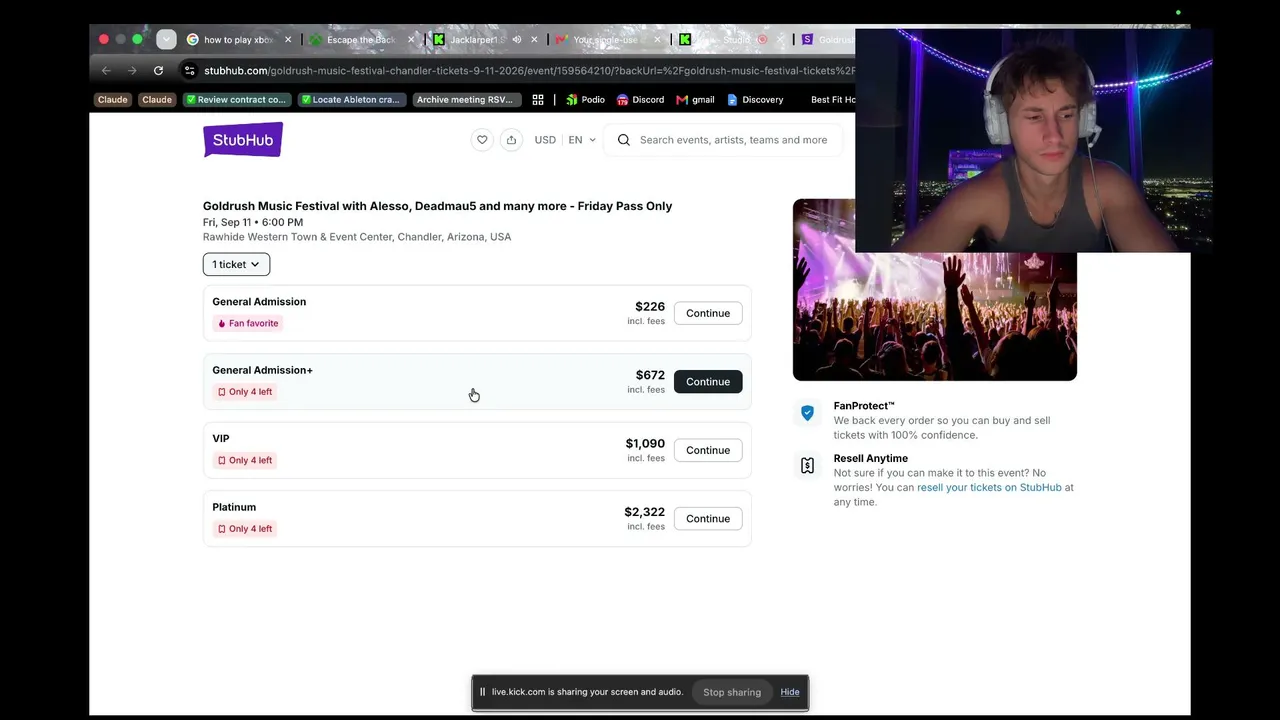
Task: Click the 'Fri, Sep 11 • 6:00 PM' date text
Action: [x=253, y=222]
